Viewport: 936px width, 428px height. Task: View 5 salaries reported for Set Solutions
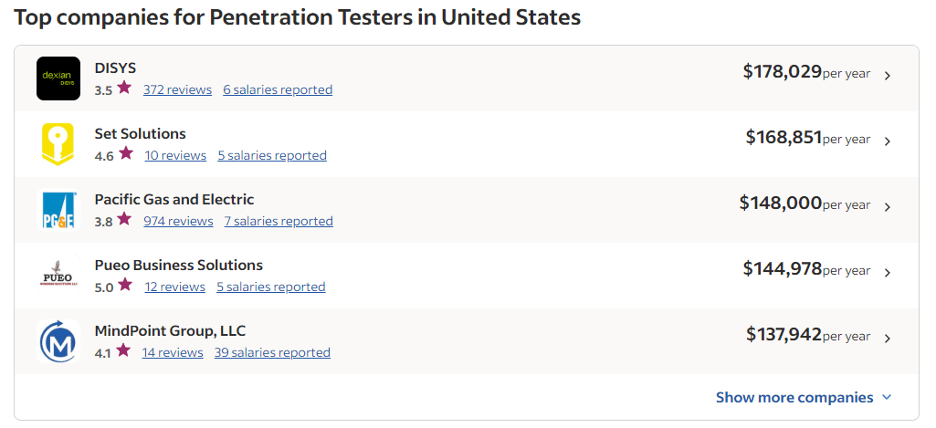pyautogui.click(x=272, y=155)
